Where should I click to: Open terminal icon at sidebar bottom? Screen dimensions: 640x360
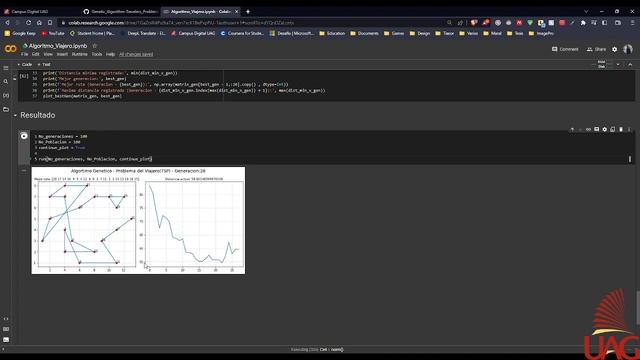[6, 340]
